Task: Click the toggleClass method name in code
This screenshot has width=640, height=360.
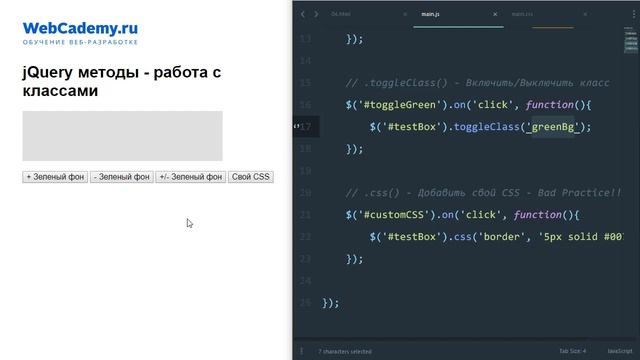Action: click(x=487, y=127)
